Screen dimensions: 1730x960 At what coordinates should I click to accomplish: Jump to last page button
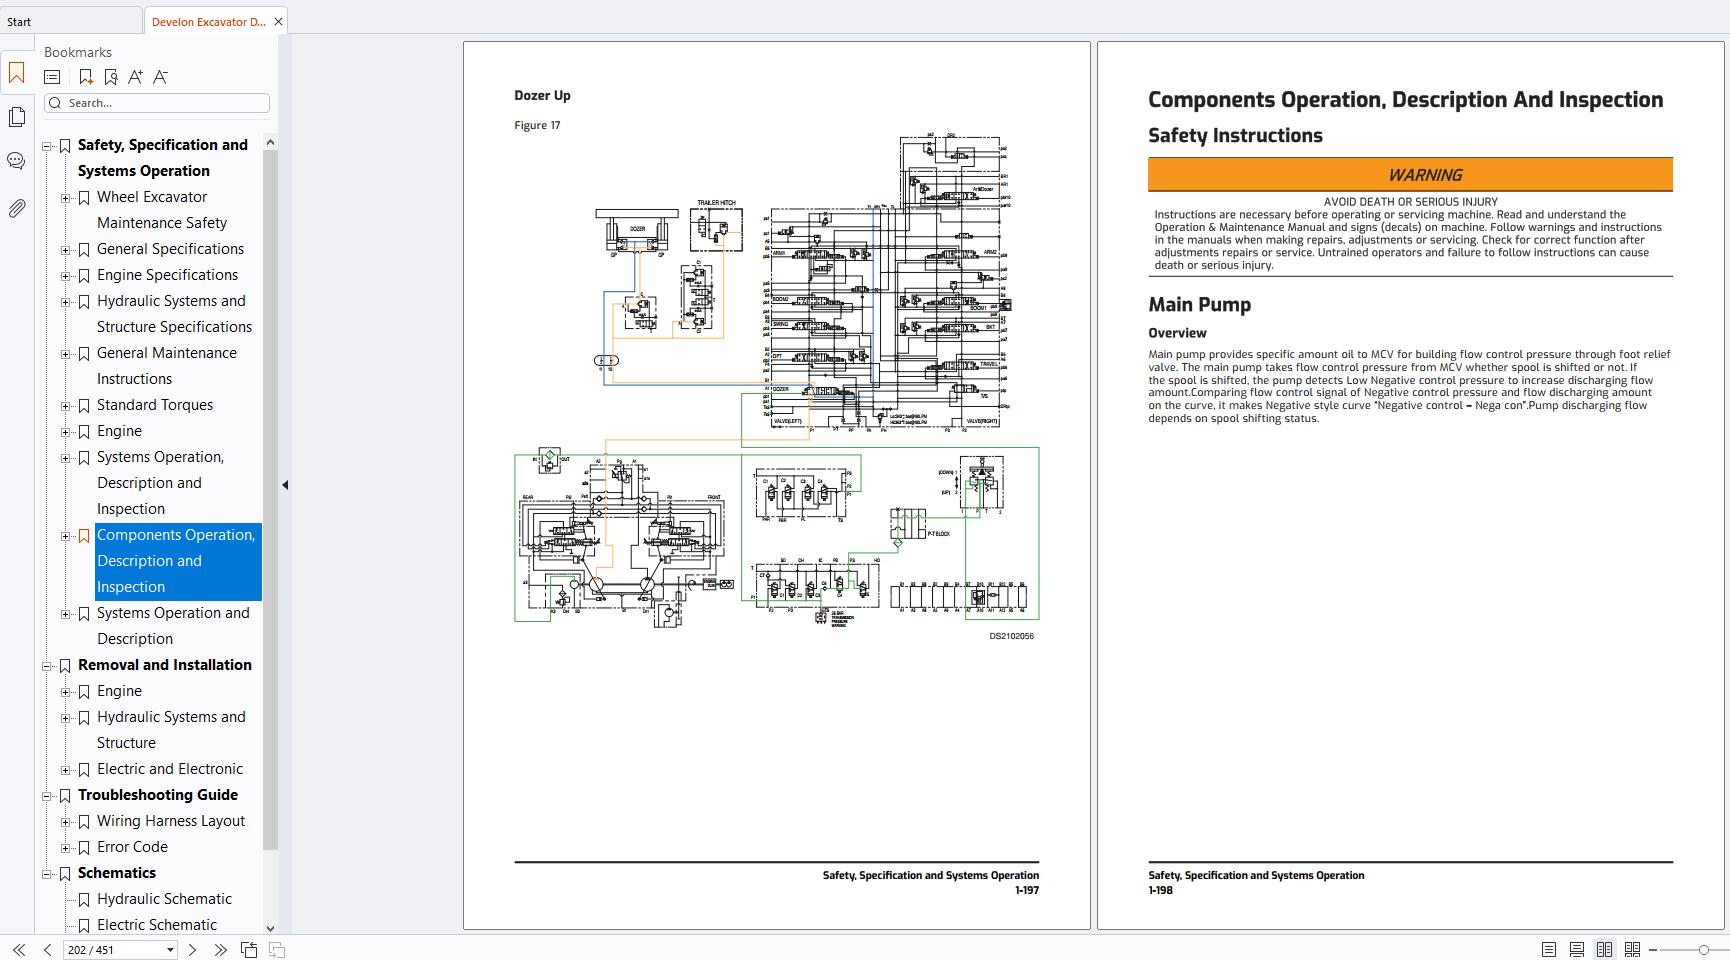[x=221, y=950]
